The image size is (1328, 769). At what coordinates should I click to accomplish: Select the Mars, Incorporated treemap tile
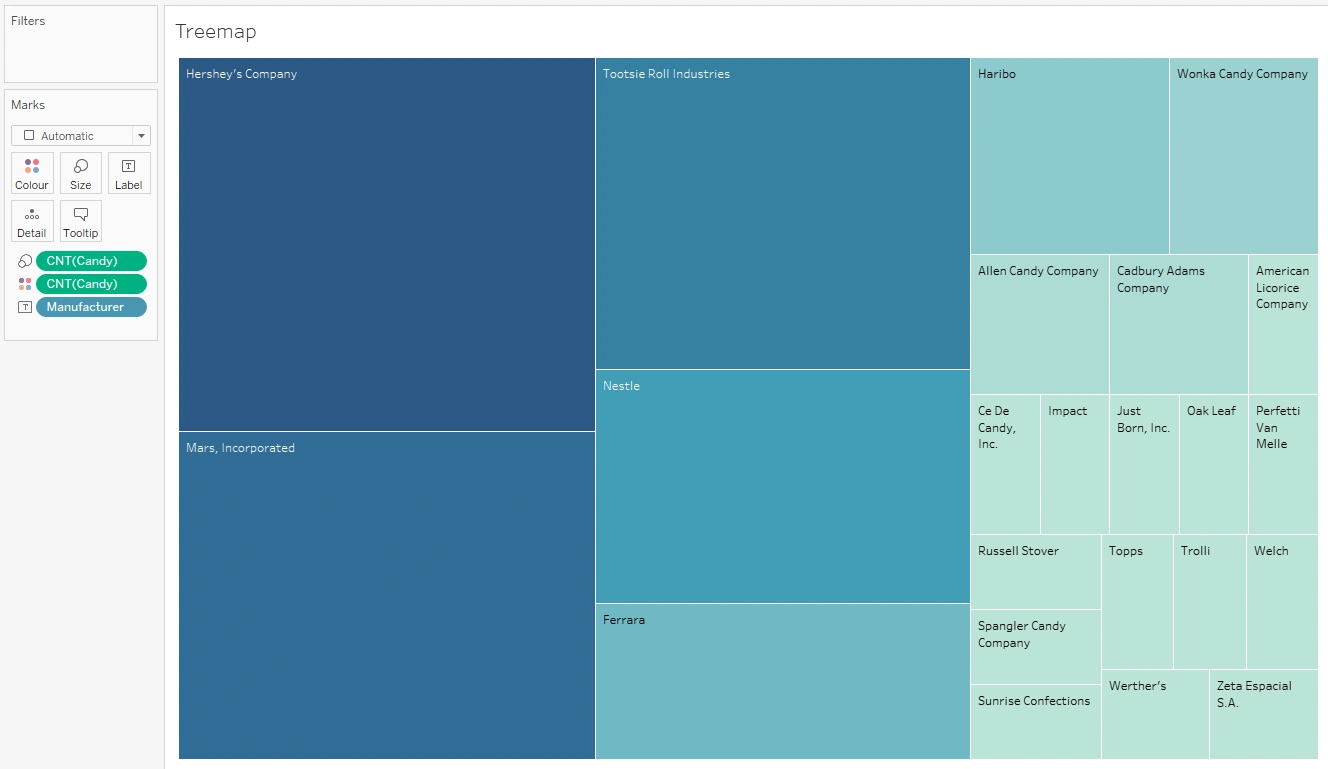click(386, 595)
